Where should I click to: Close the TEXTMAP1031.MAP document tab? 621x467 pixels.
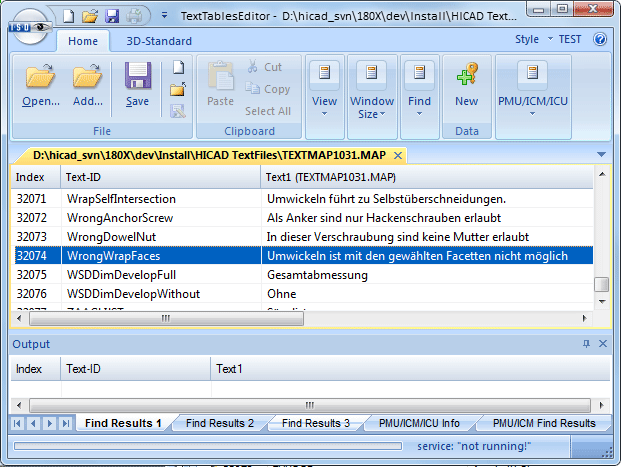pos(398,156)
